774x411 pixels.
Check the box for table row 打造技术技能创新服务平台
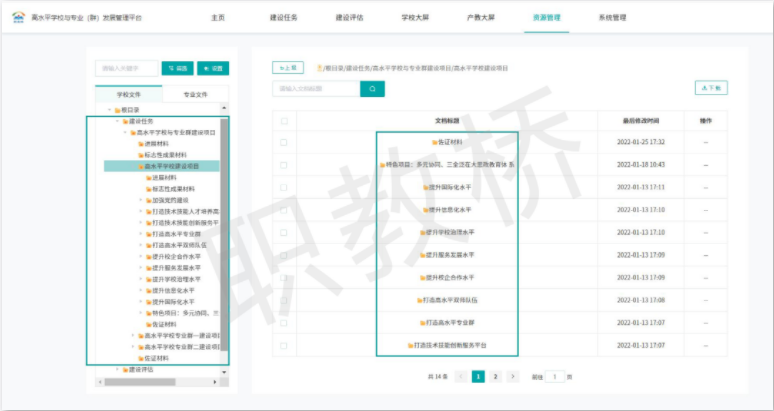pyautogui.click(x=284, y=345)
